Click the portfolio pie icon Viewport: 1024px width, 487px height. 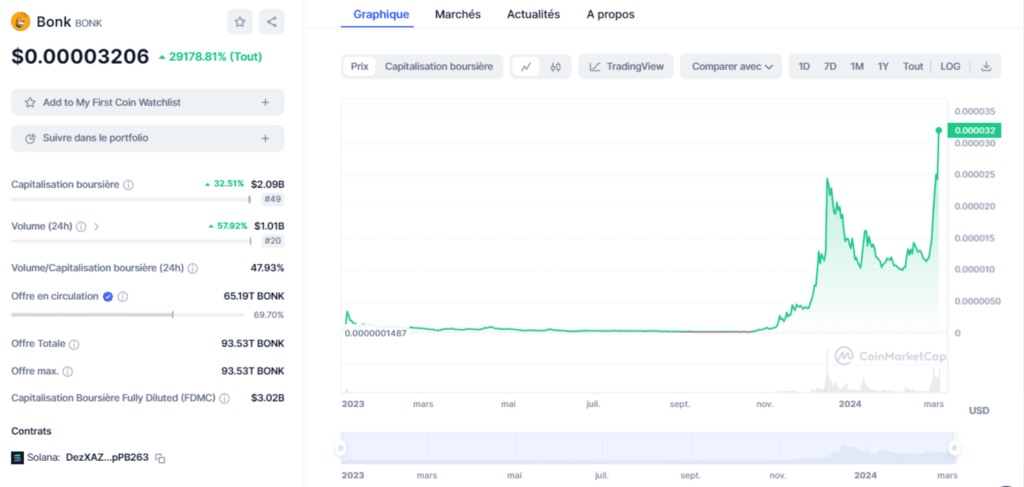[29, 138]
